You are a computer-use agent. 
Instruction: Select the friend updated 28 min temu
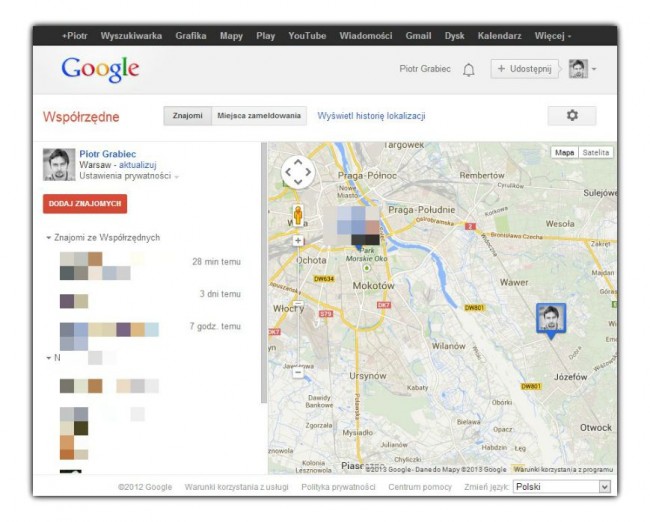(150, 266)
